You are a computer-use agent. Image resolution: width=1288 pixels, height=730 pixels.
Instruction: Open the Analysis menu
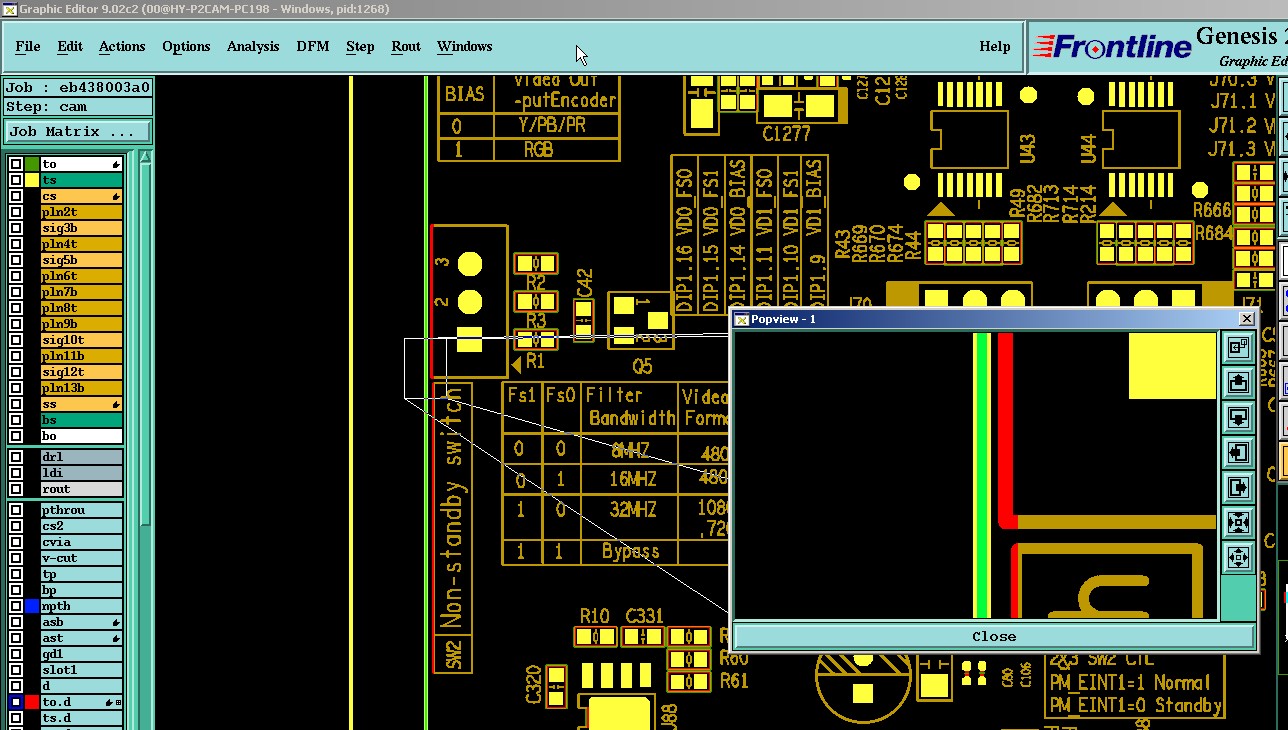(x=253, y=46)
